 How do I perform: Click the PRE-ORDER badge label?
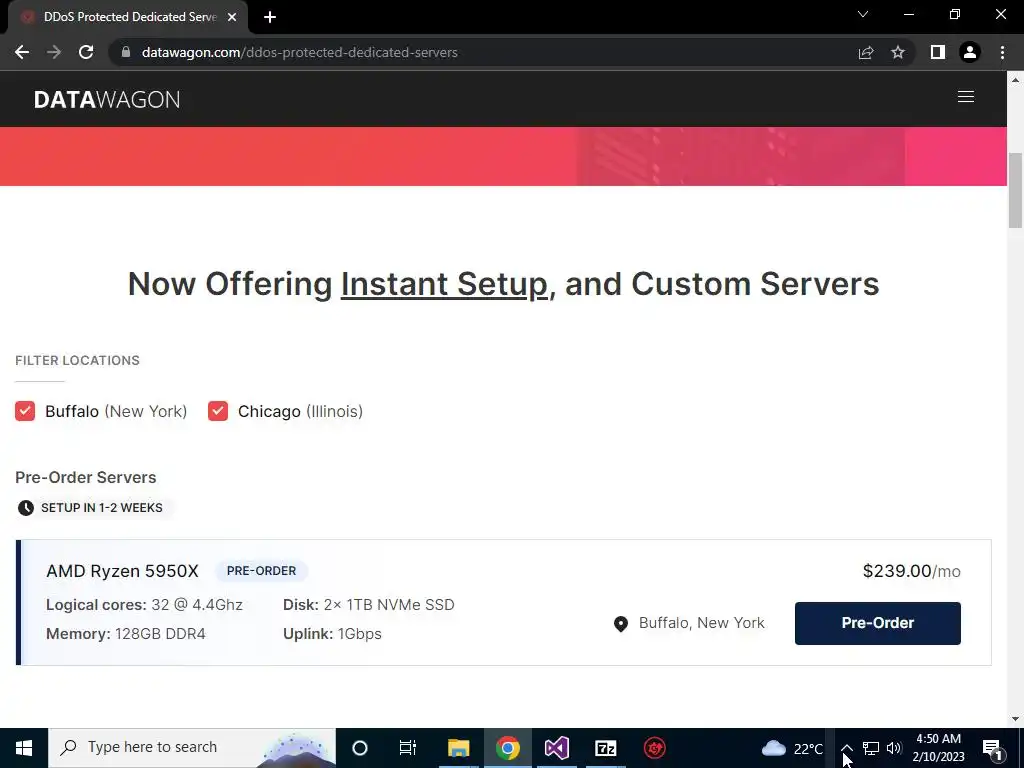click(261, 571)
